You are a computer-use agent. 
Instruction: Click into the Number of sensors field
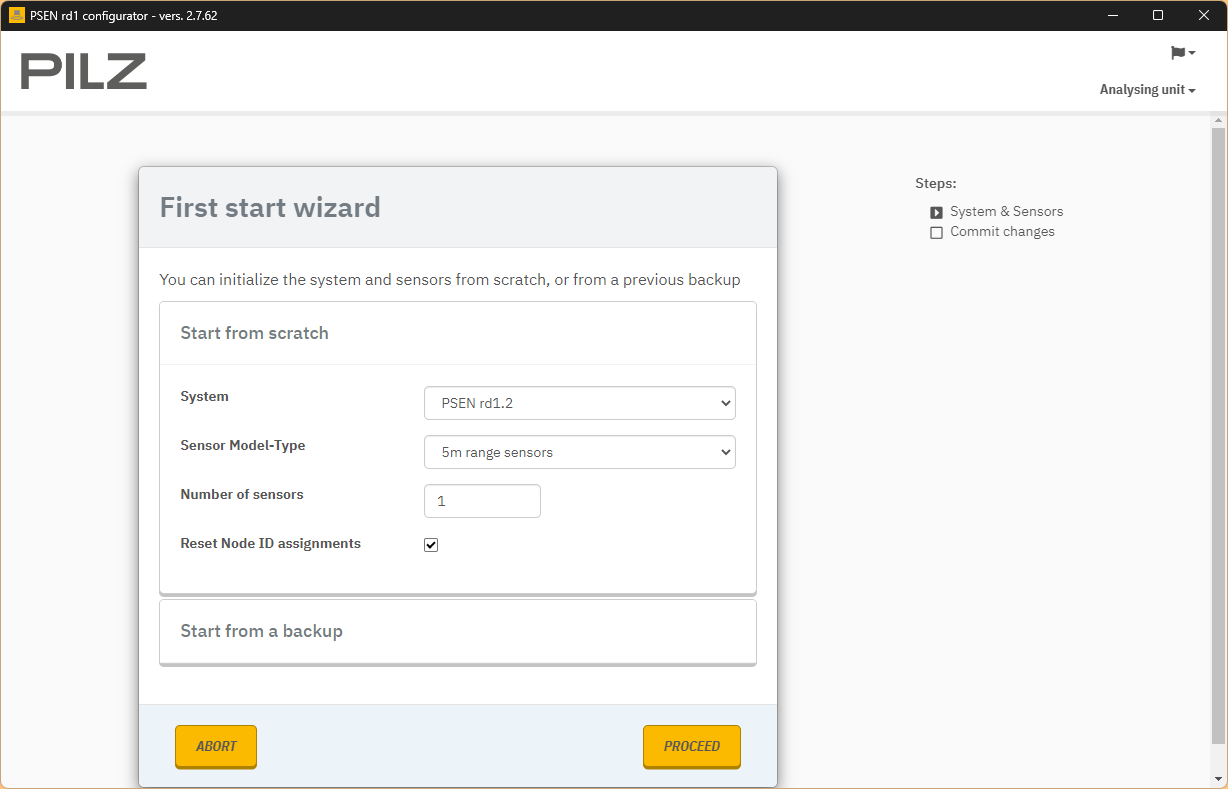(x=482, y=501)
